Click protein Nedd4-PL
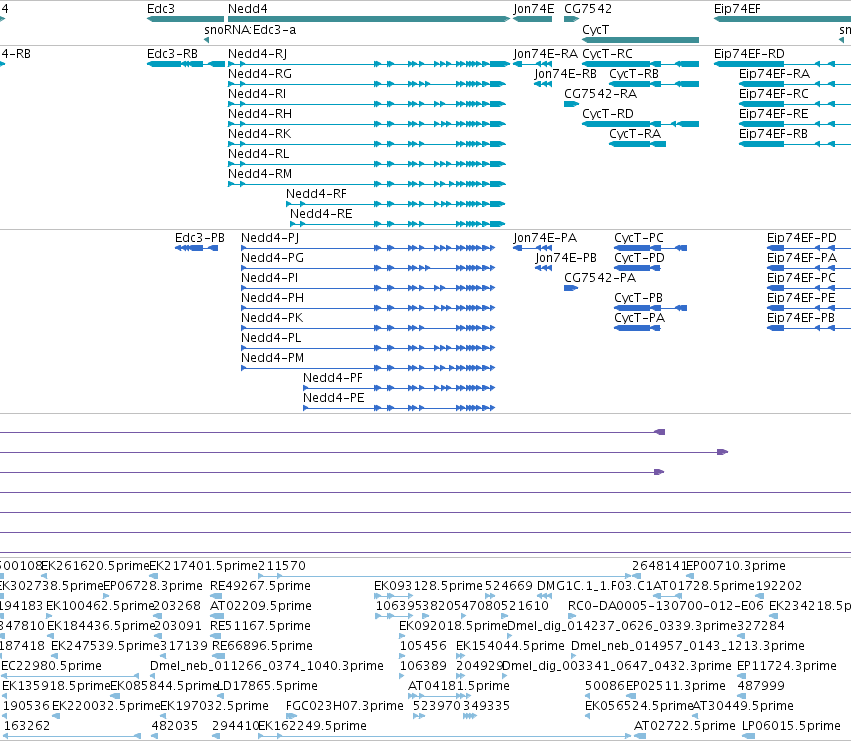This screenshot has width=851, height=741. 271,338
